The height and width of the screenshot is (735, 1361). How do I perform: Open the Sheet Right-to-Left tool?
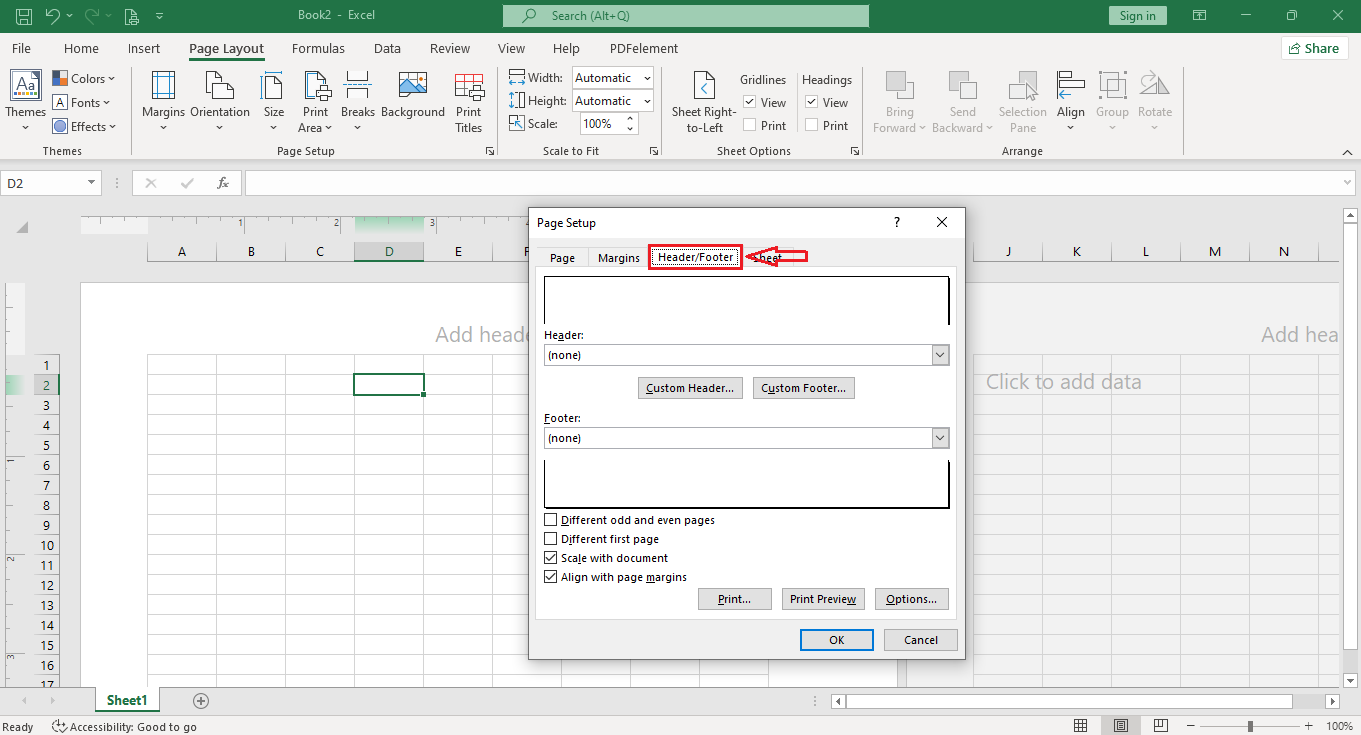pos(703,101)
